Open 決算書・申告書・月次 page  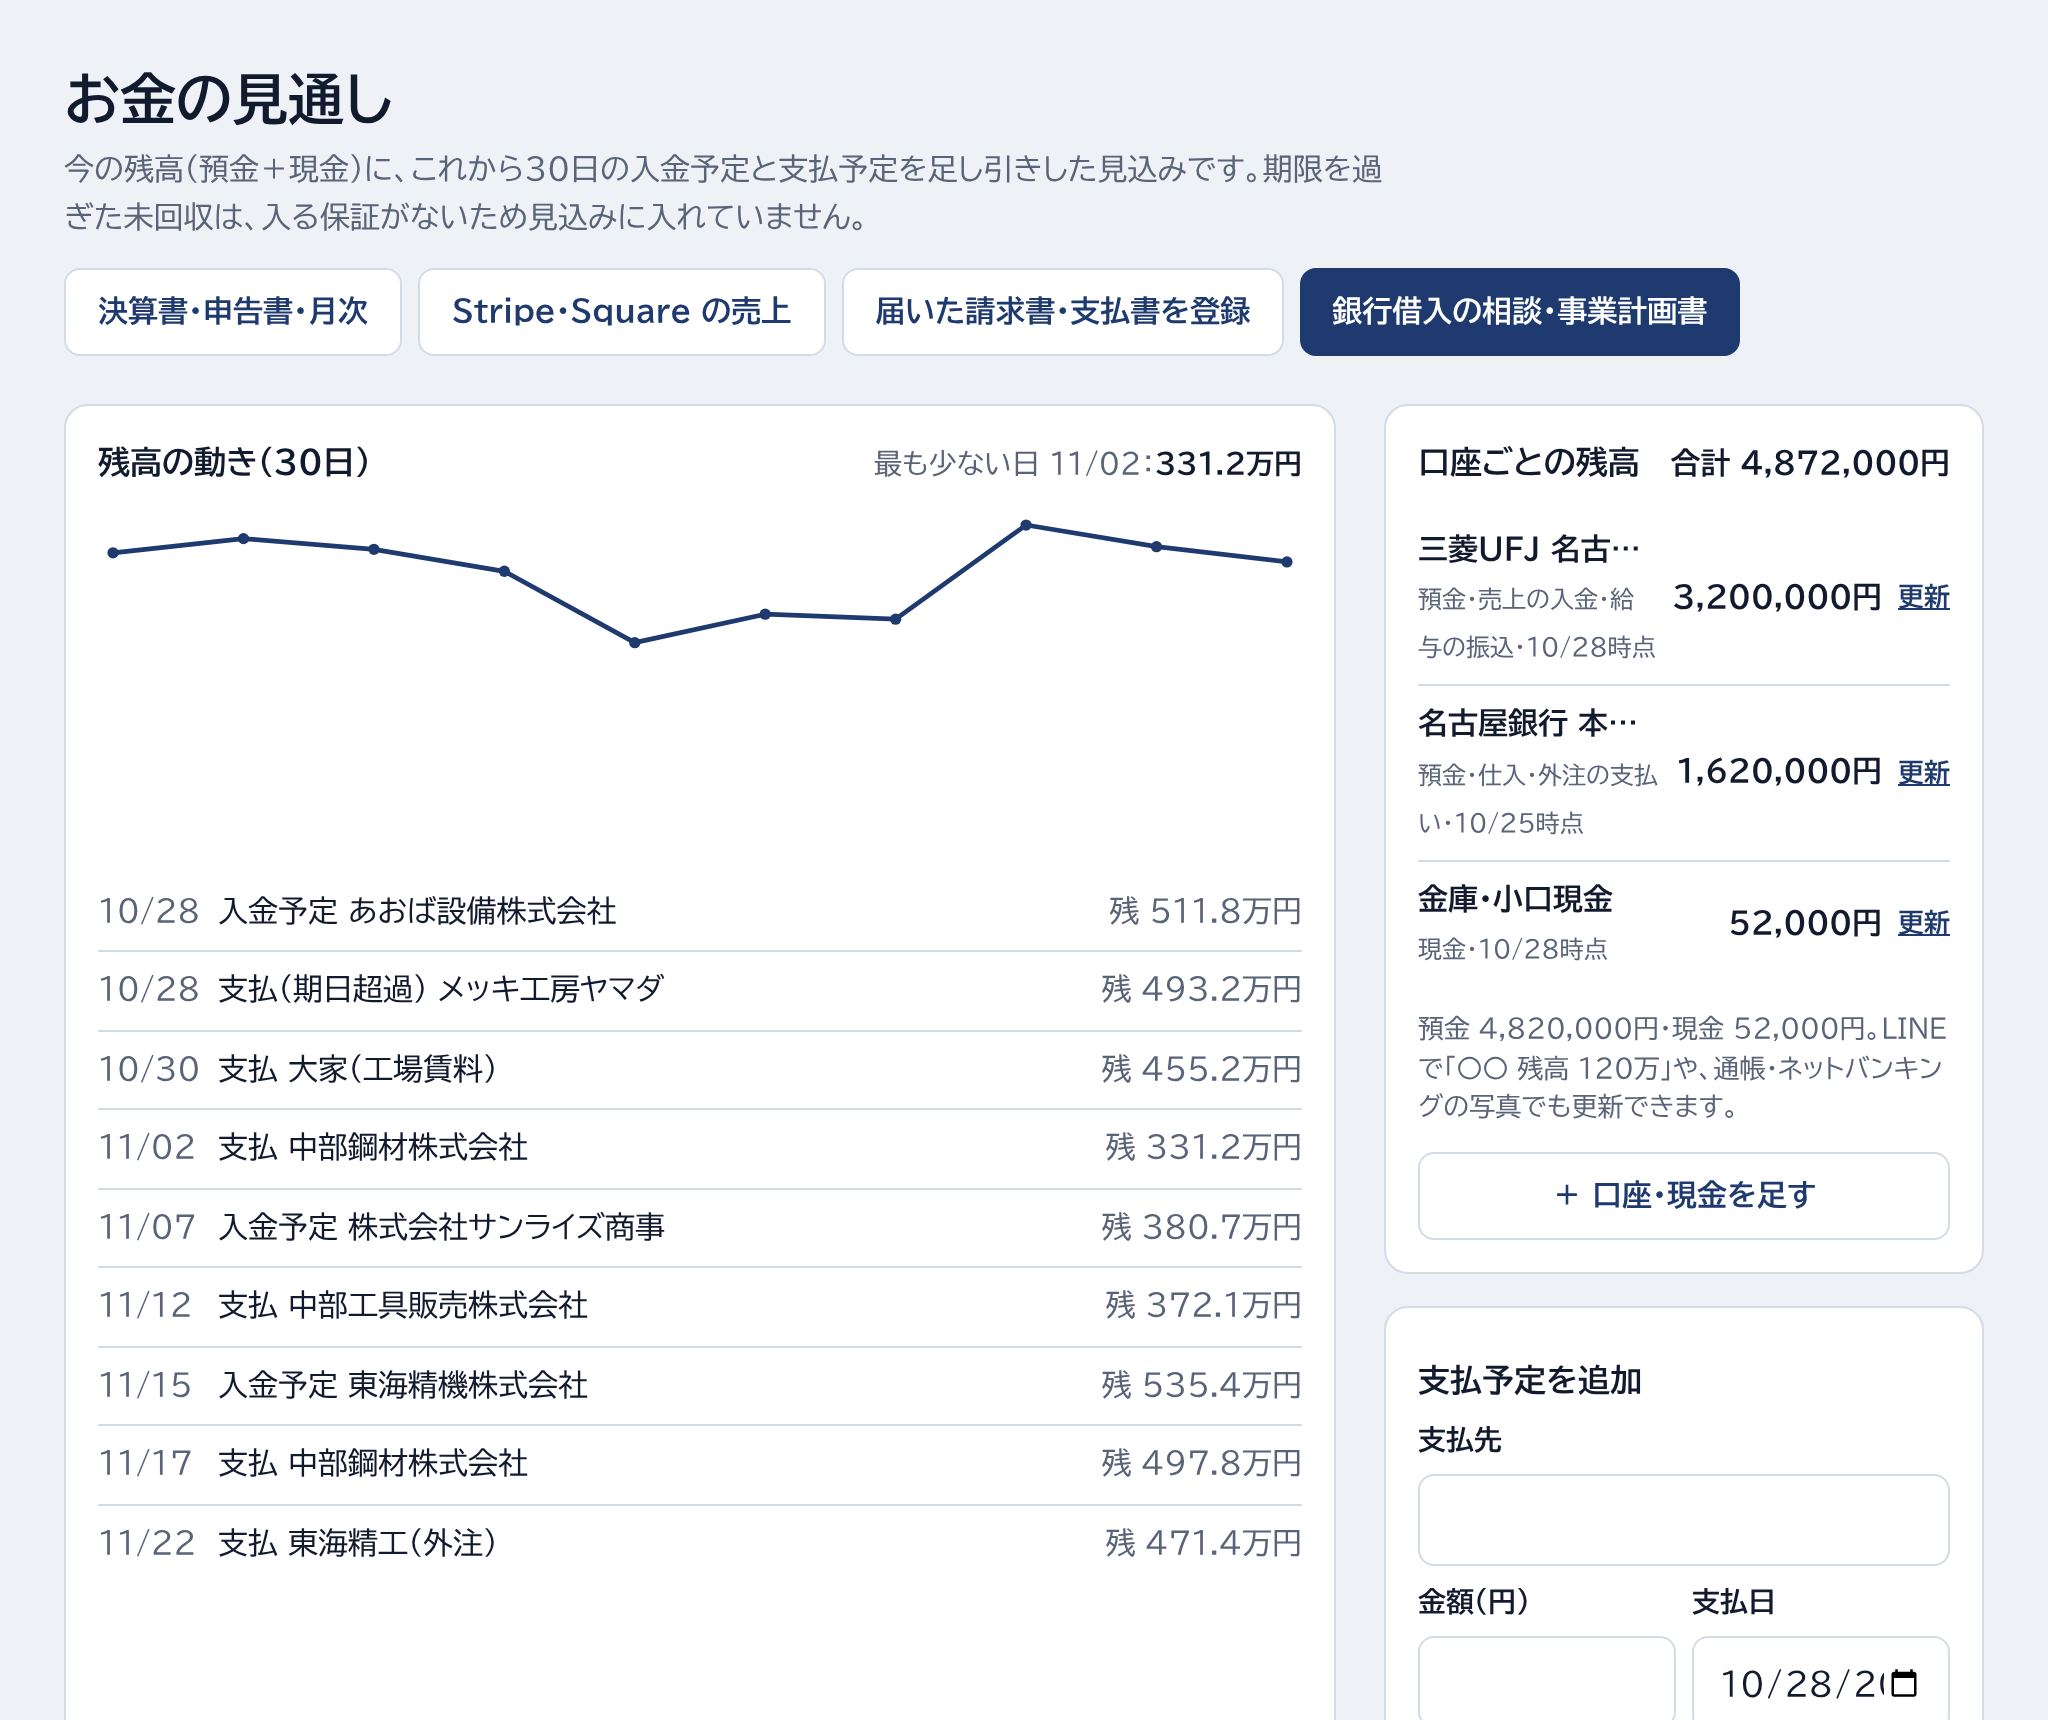click(x=233, y=312)
